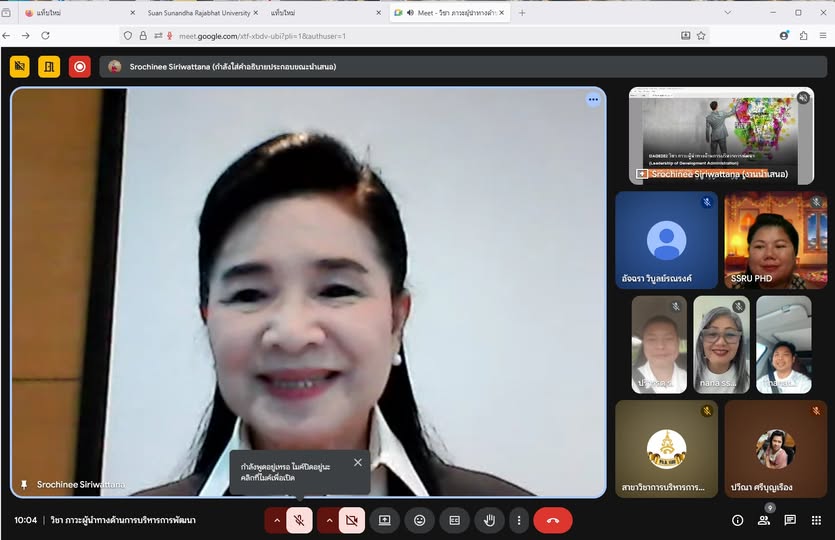This screenshot has height=540, width=835.
Task: Open the activities grid icon
Action: [x=816, y=520]
